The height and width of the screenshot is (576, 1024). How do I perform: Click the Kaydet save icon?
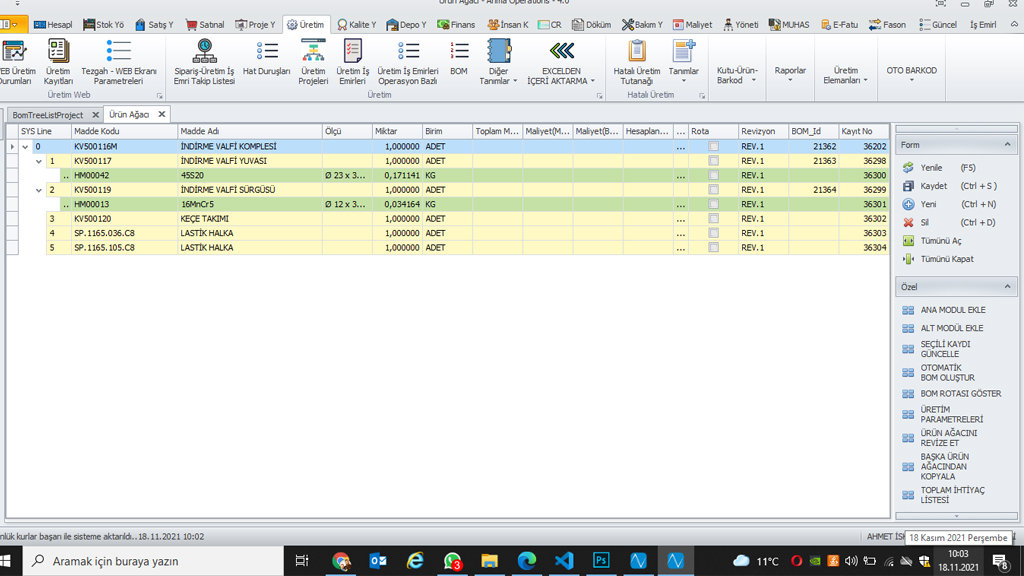pyautogui.click(x=908, y=186)
